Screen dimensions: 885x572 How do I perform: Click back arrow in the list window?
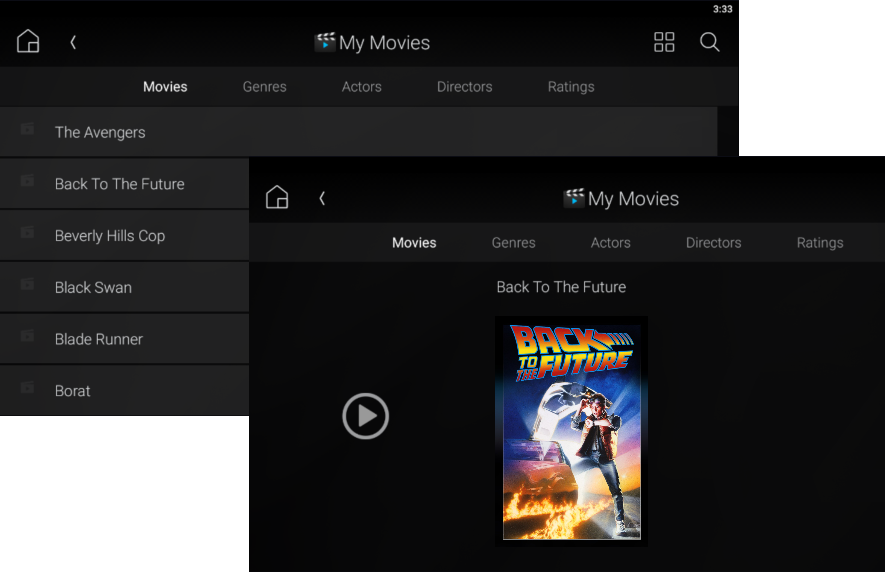click(73, 42)
